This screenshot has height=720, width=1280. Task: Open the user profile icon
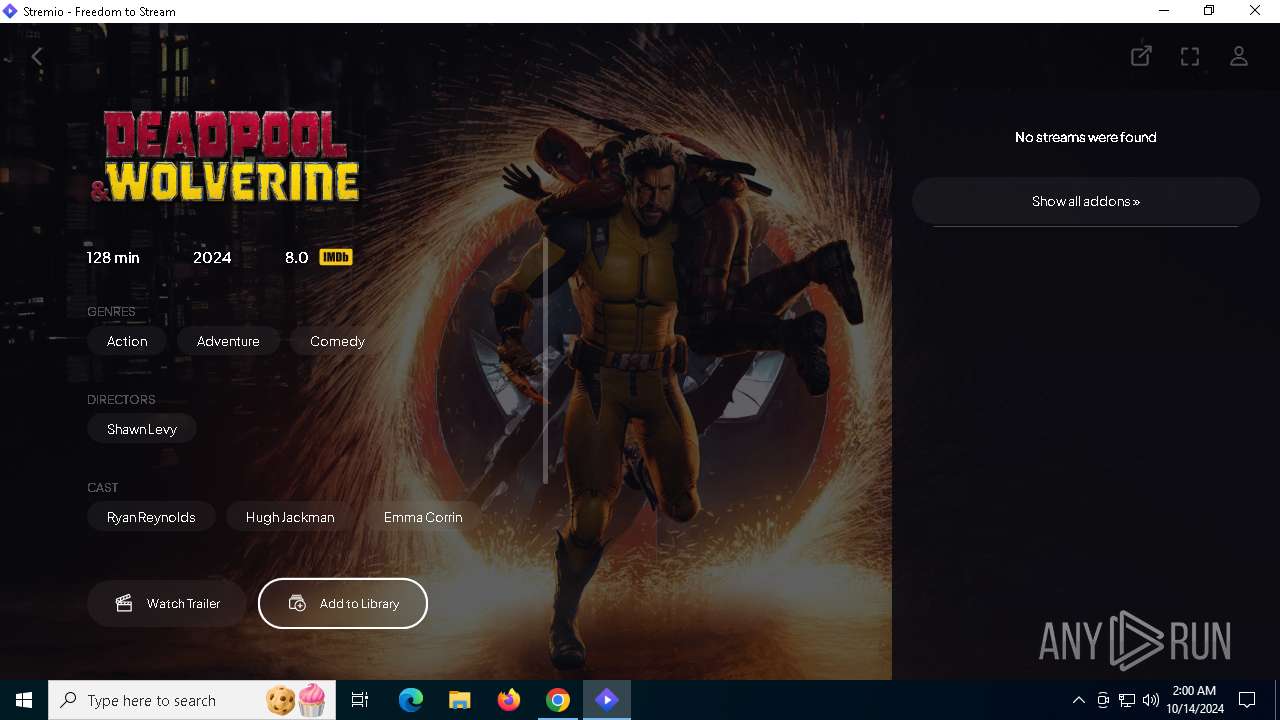[1239, 56]
